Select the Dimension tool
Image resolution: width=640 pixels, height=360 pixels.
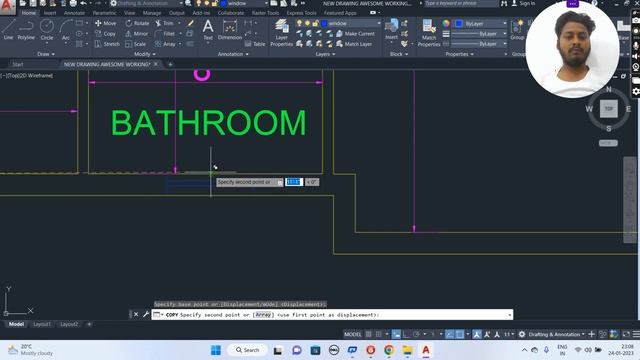pyautogui.click(x=230, y=29)
